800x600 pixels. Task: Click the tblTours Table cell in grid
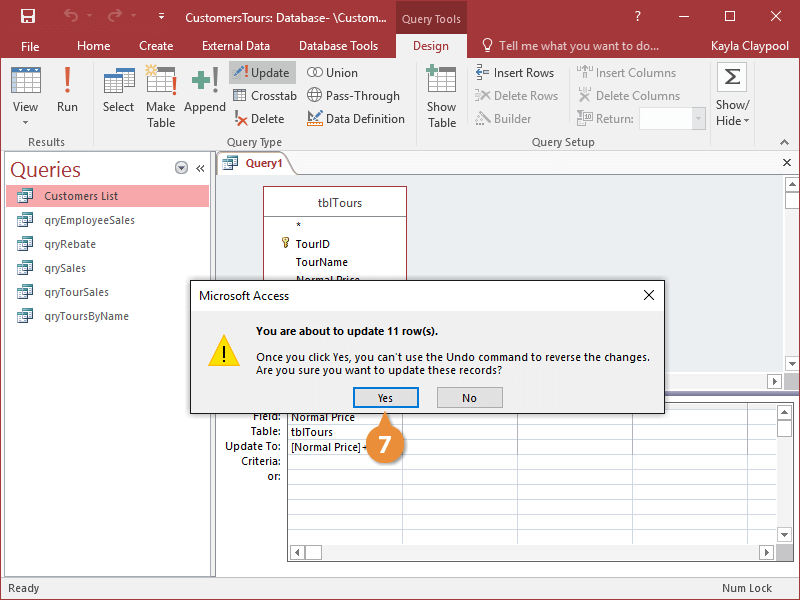[345, 432]
